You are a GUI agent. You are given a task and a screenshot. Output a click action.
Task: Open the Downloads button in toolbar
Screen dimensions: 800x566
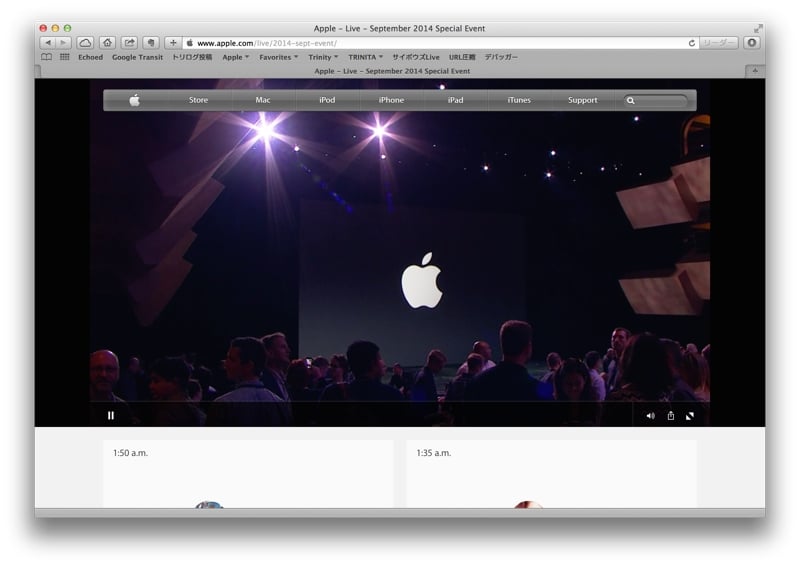click(751, 43)
